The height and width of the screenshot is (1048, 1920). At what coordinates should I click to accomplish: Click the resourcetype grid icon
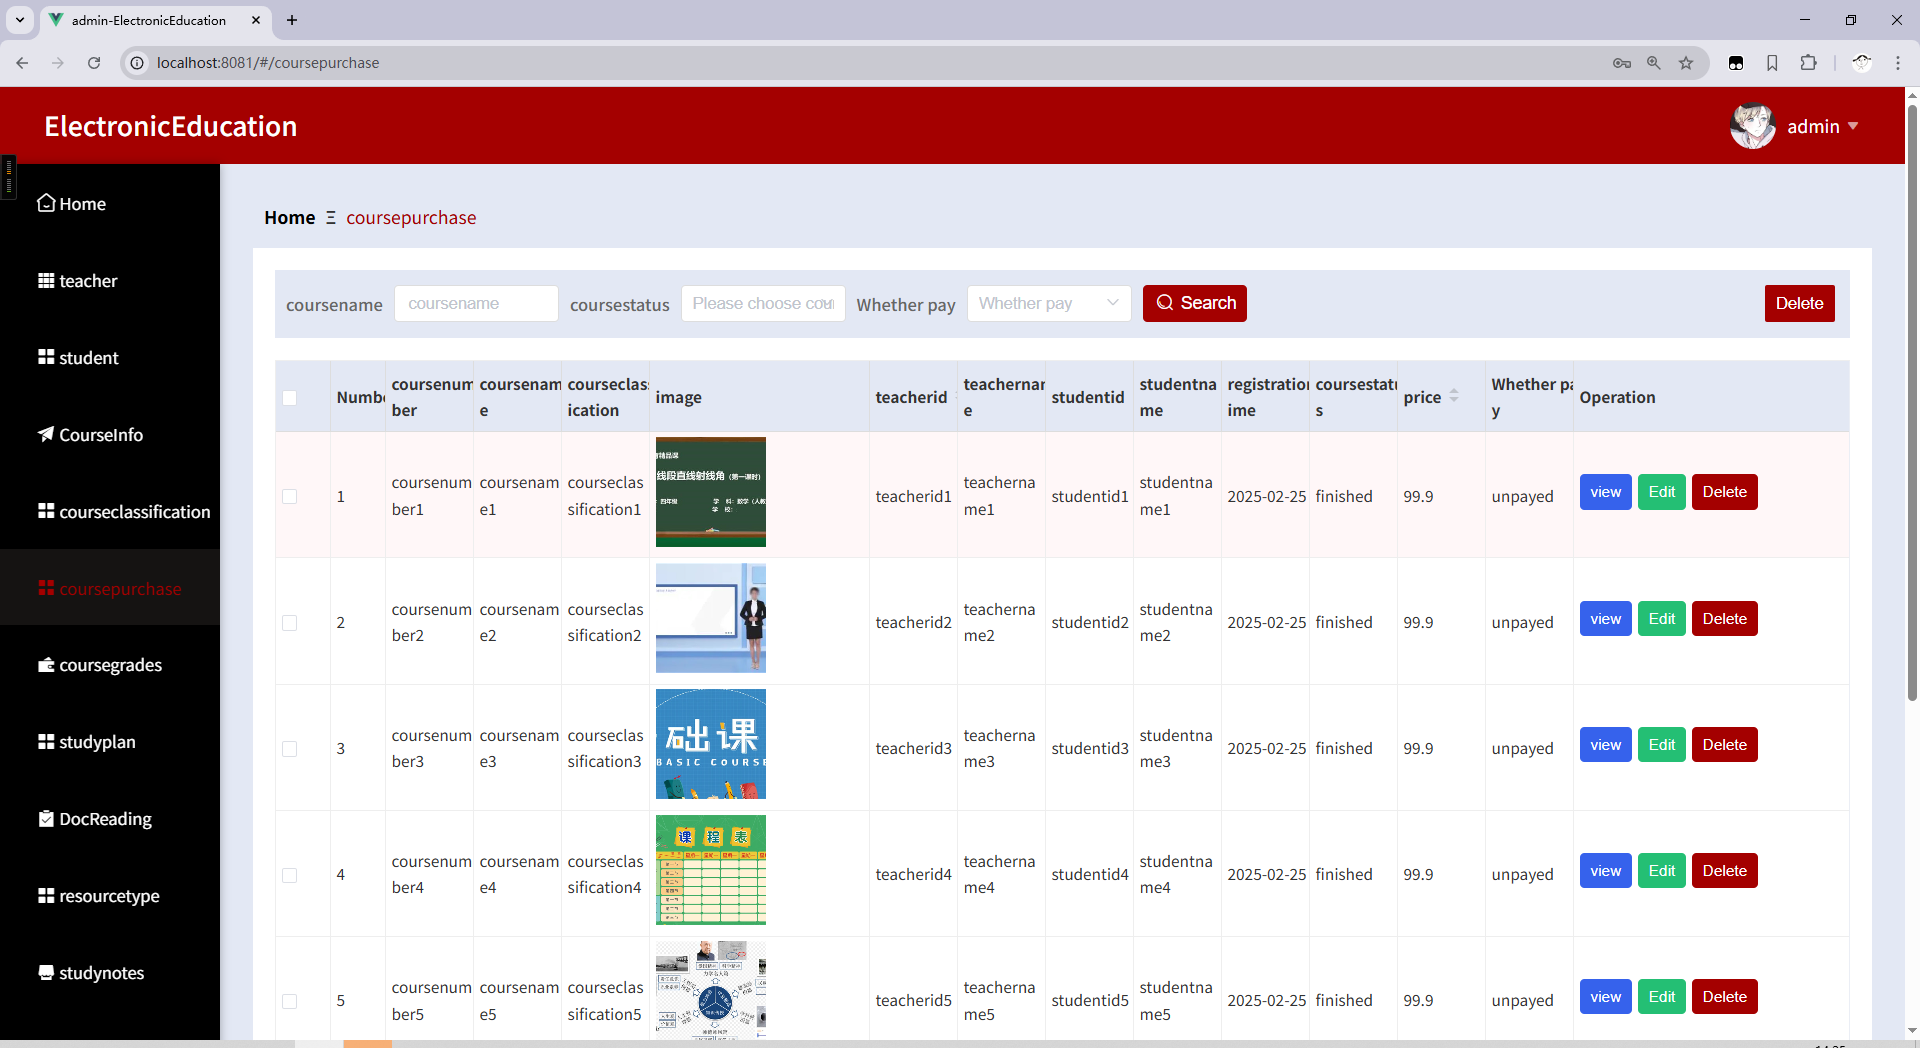pyautogui.click(x=46, y=895)
